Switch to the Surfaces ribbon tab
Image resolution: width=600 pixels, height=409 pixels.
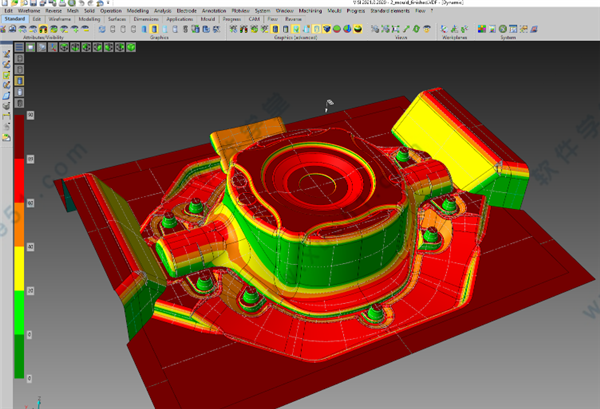(119, 19)
